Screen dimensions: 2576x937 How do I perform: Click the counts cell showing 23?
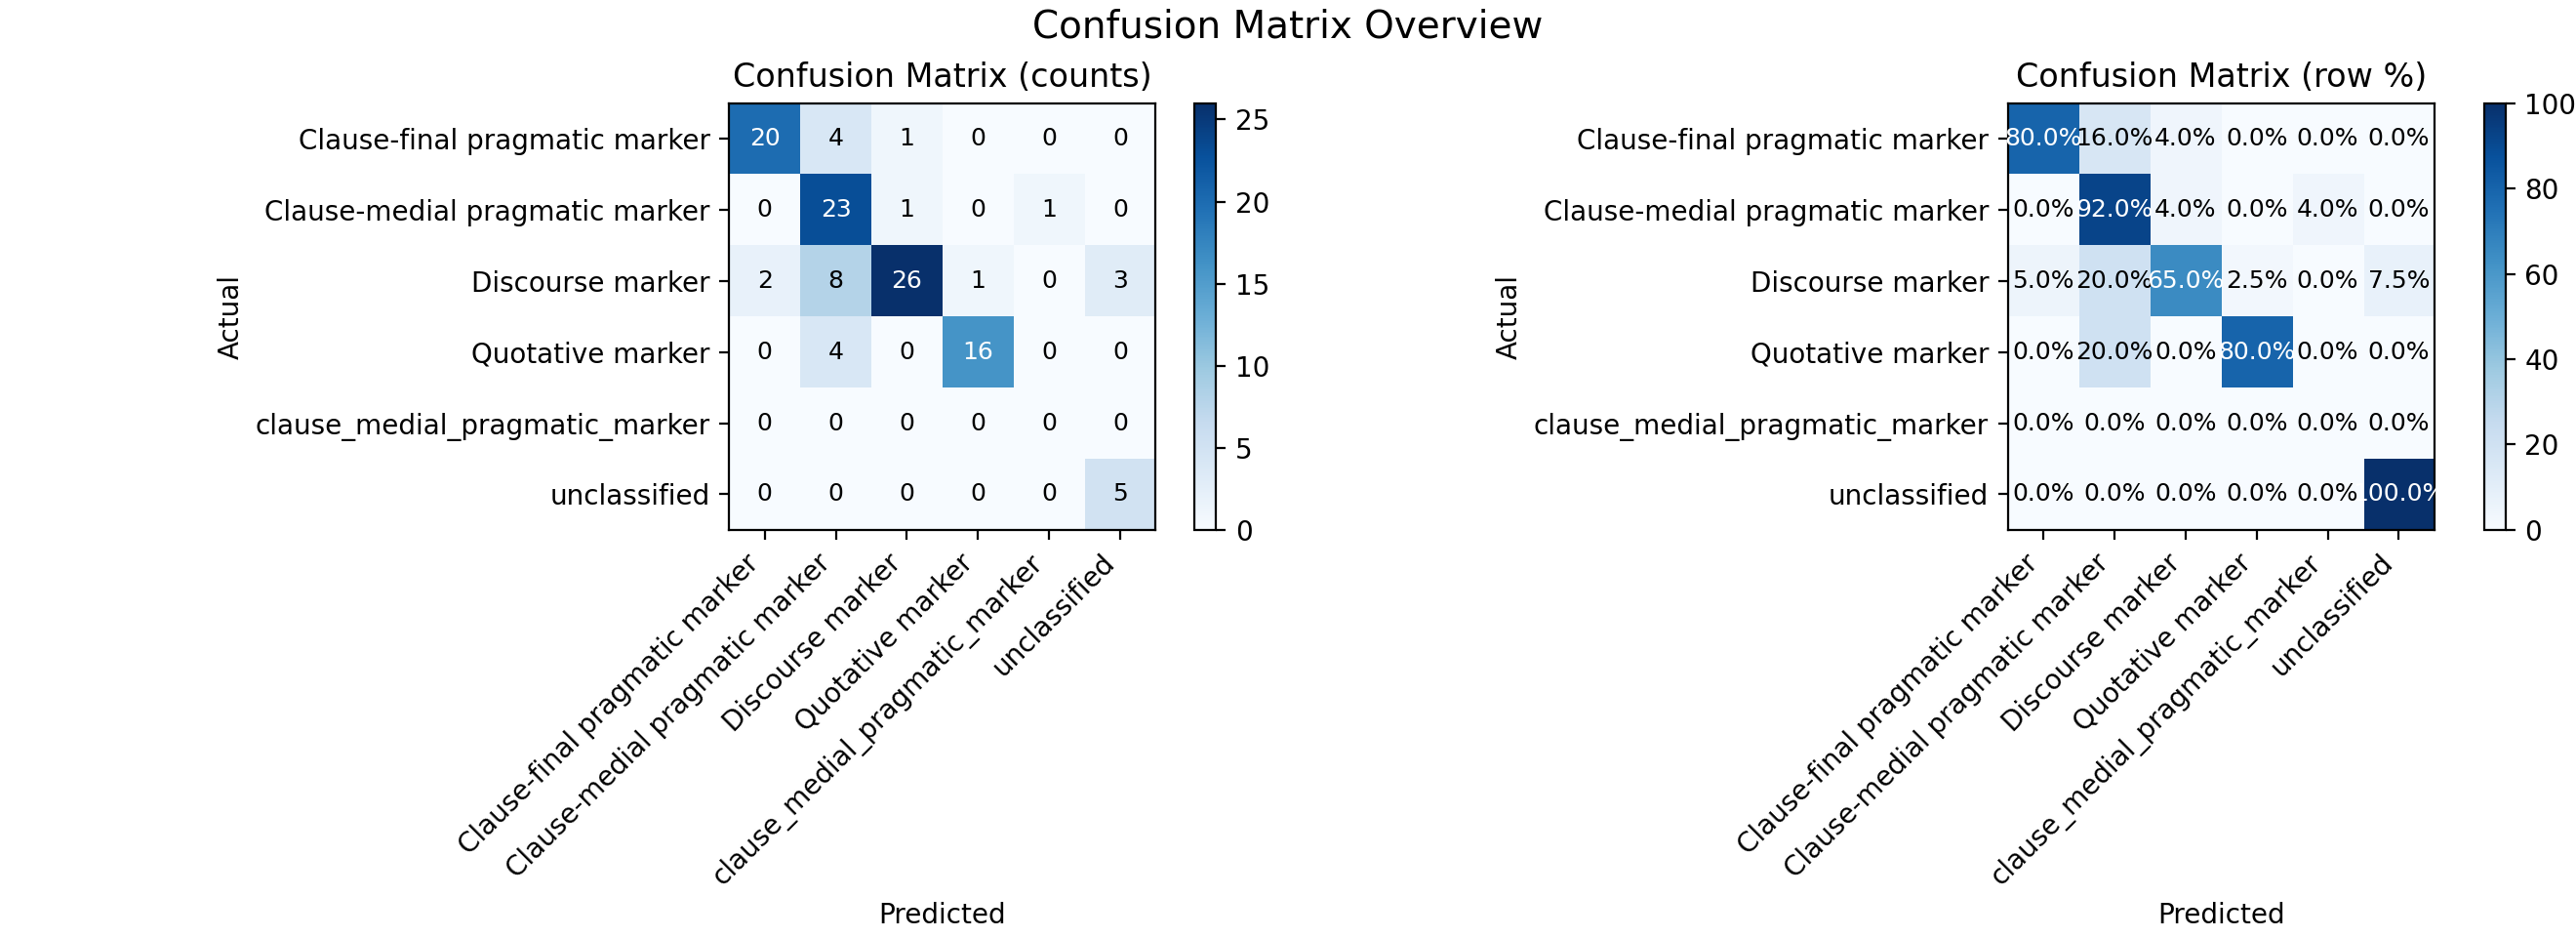pos(836,210)
